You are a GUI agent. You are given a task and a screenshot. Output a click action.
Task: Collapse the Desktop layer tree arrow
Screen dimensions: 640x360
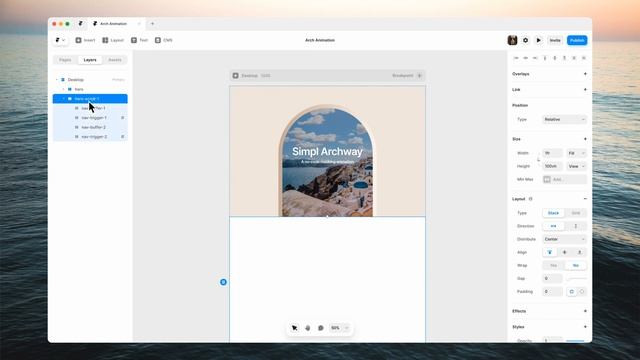pos(57,80)
